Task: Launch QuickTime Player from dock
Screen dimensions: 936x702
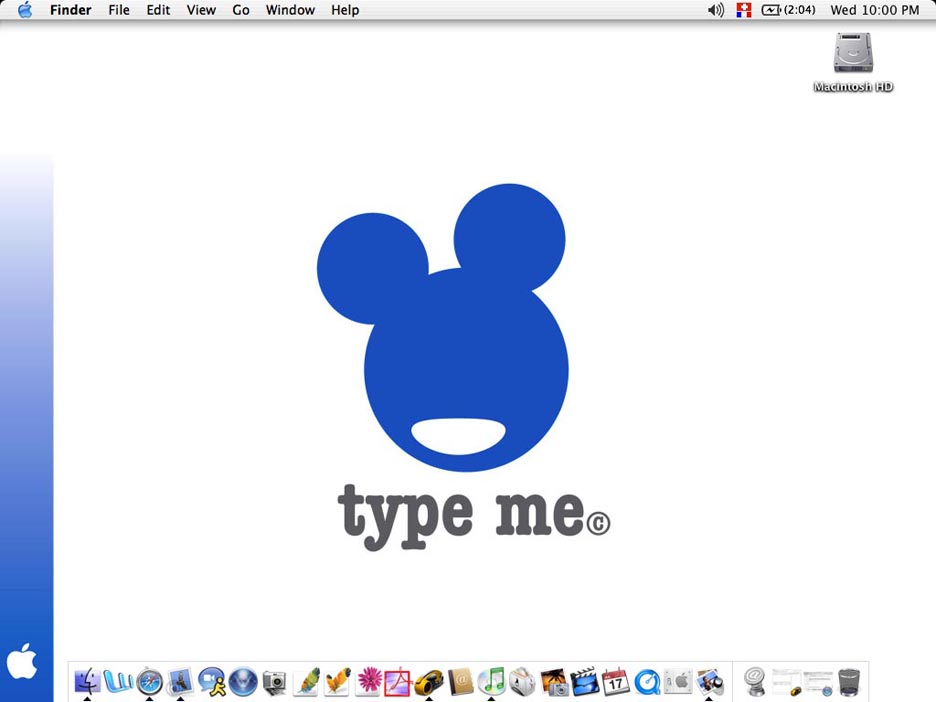Action: coord(647,681)
